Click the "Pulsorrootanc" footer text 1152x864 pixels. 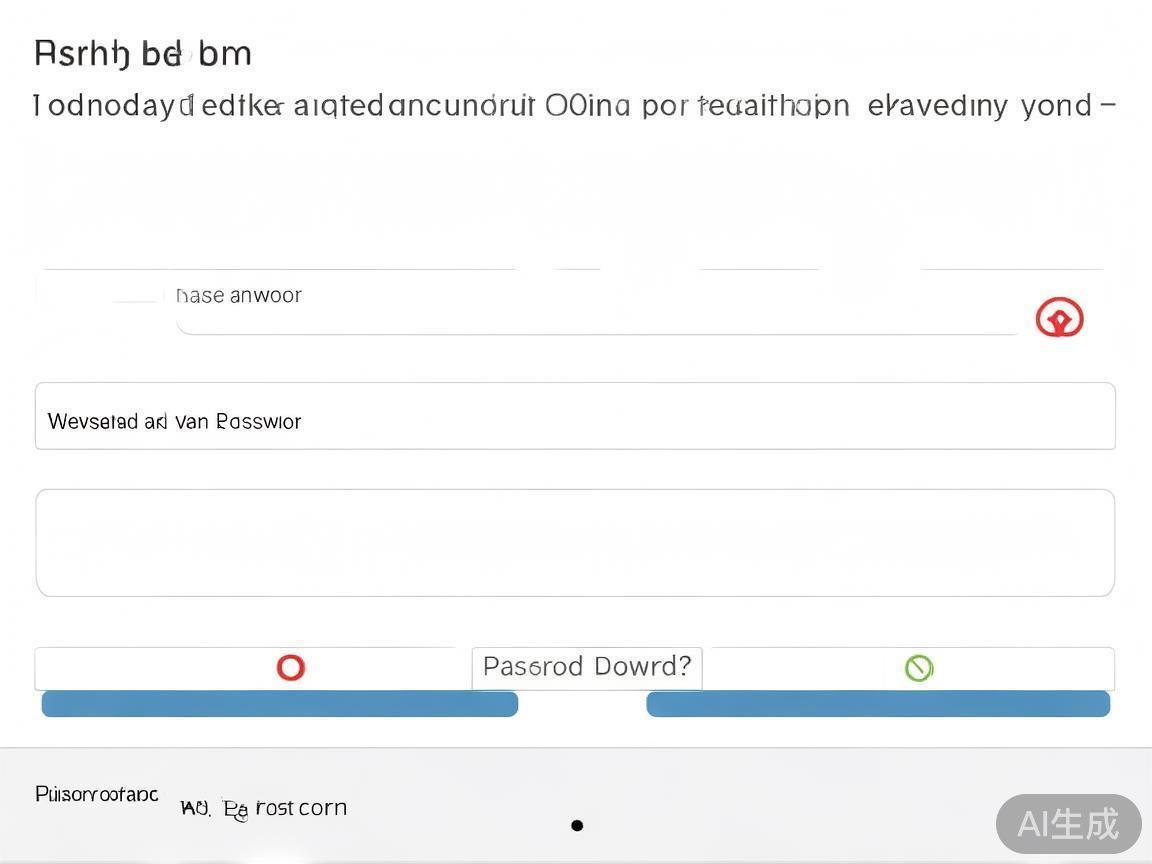96,794
